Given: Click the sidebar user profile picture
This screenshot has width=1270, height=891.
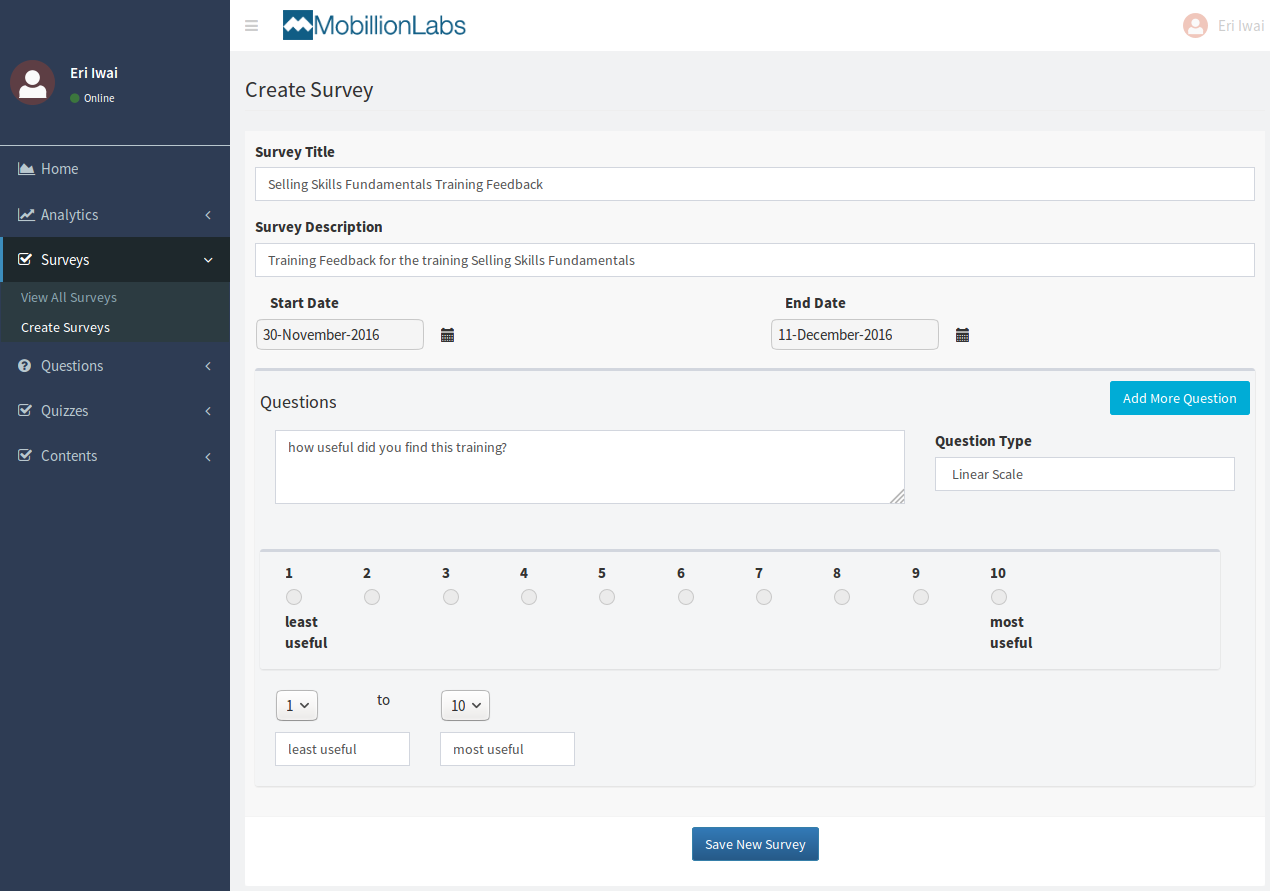Looking at the screenshot, I should click(x=32, y=82).
